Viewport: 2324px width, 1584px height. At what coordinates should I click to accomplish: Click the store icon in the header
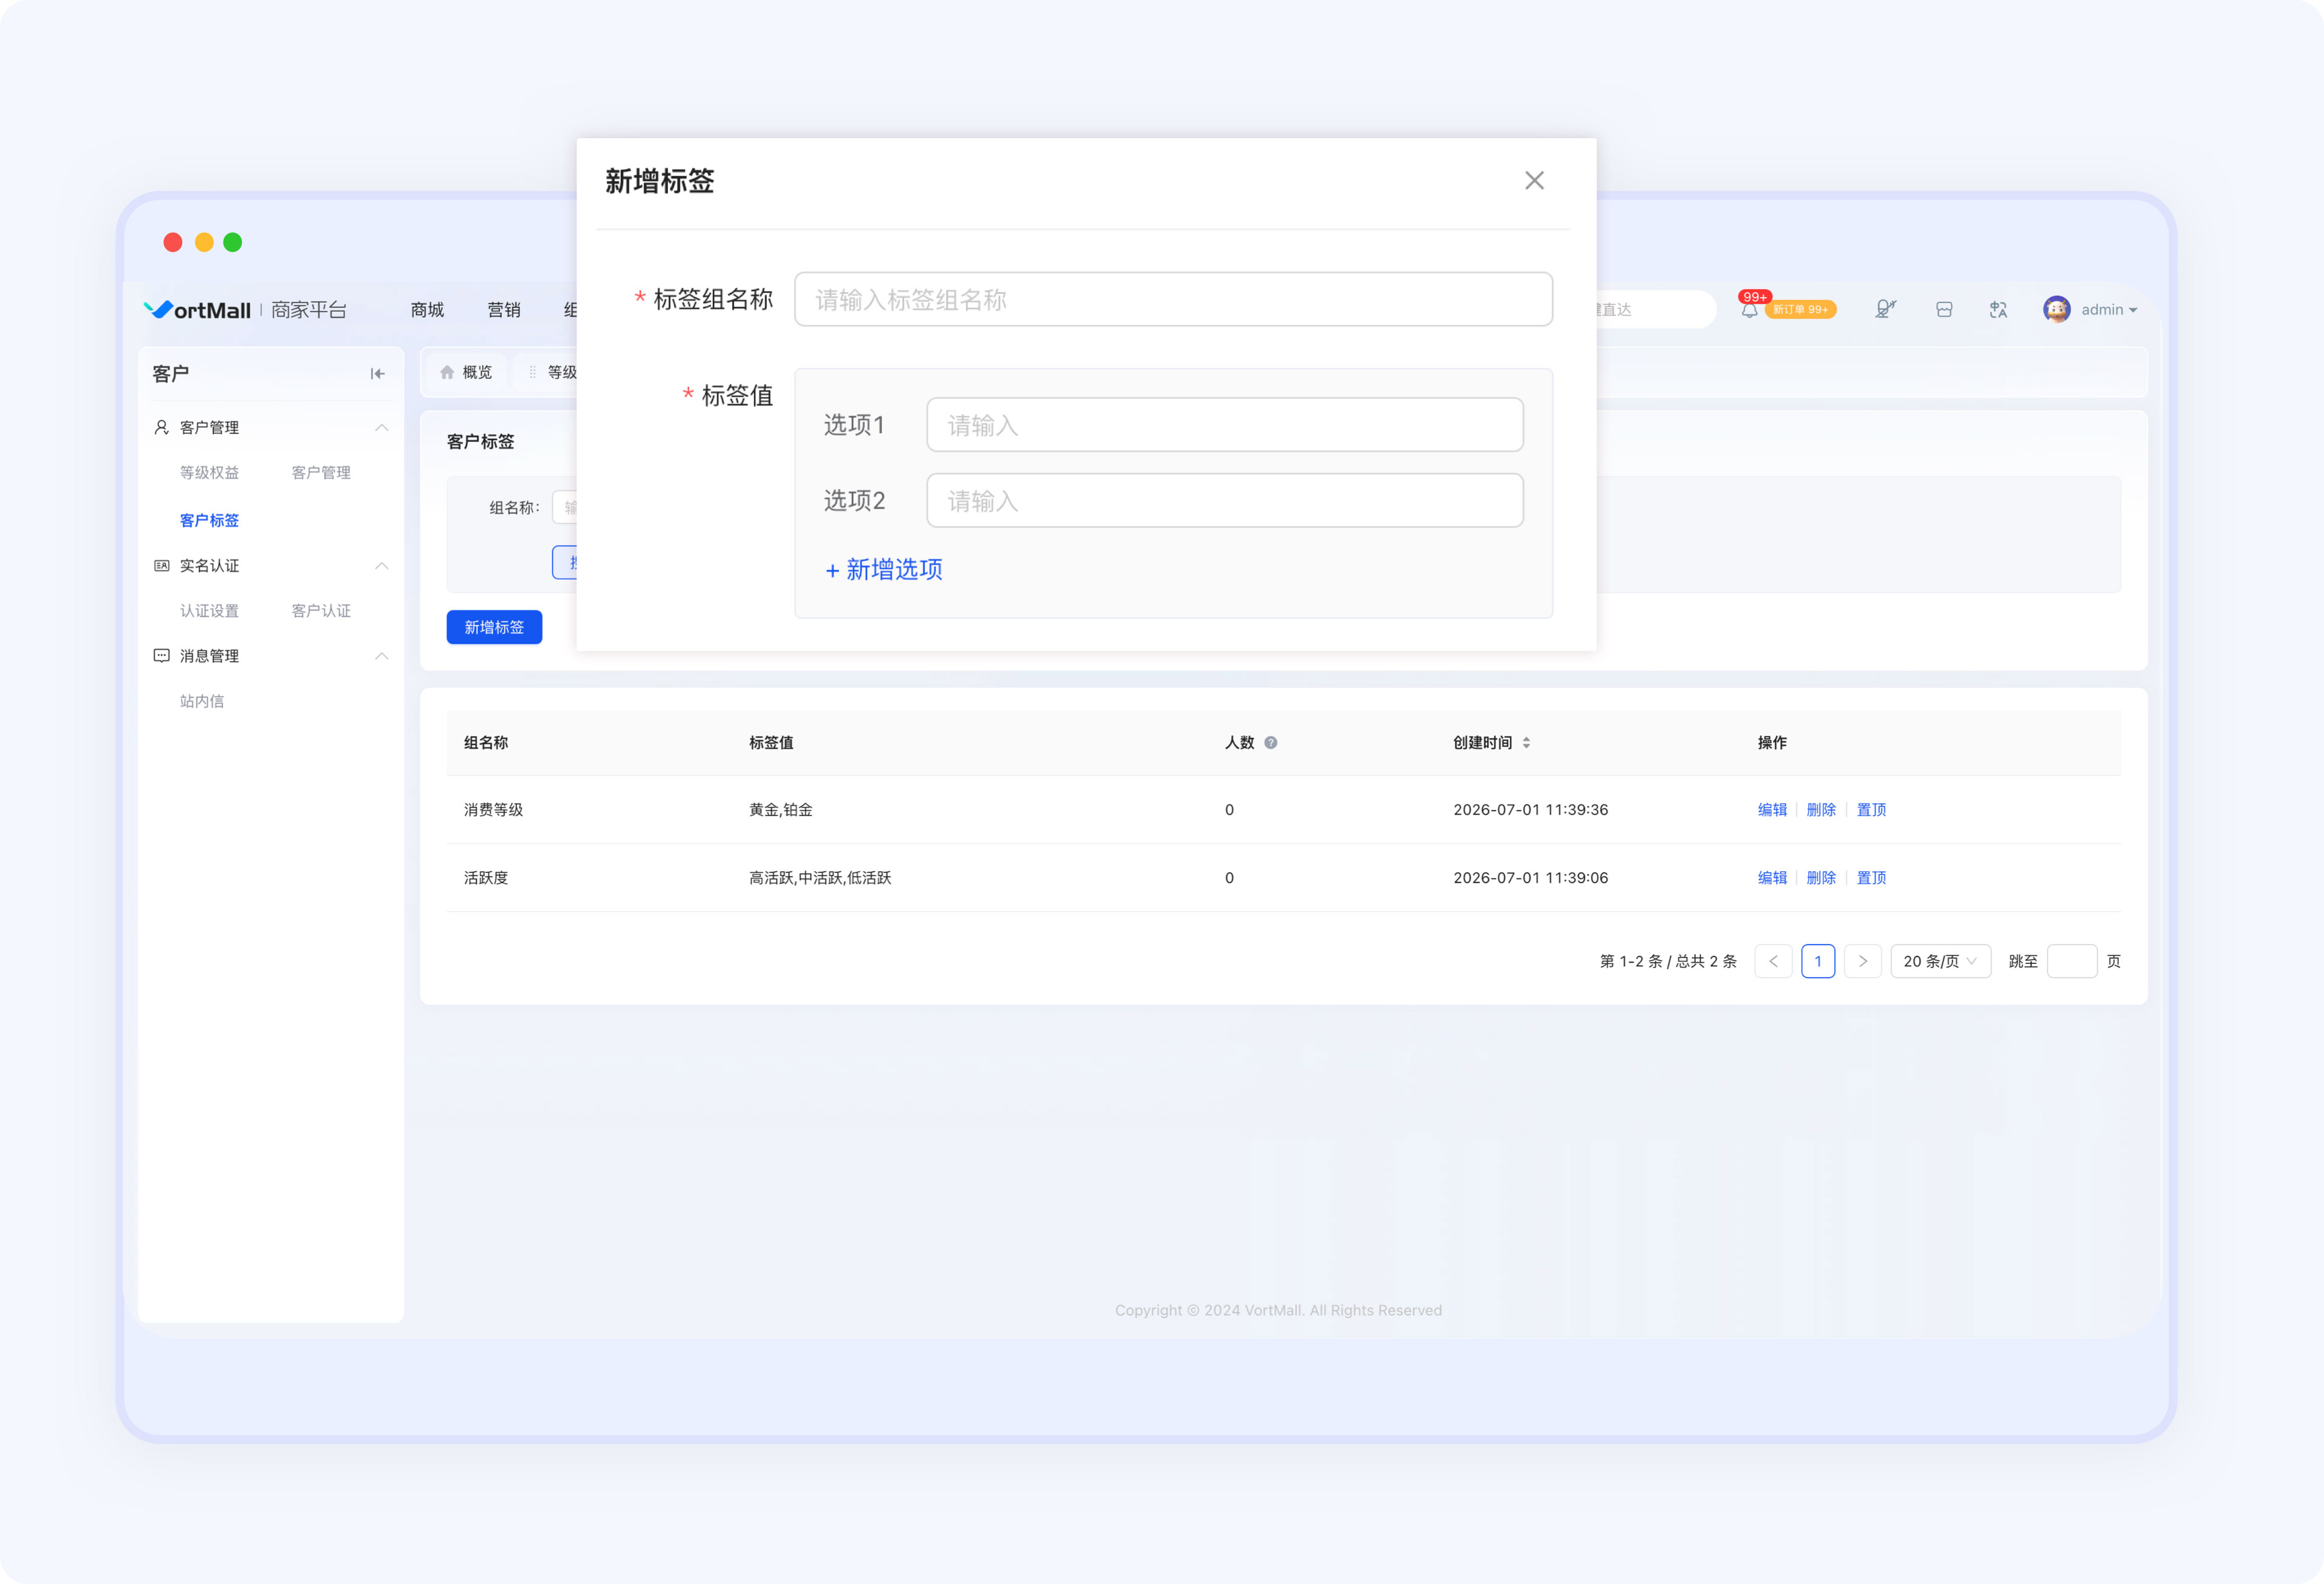1943,310
